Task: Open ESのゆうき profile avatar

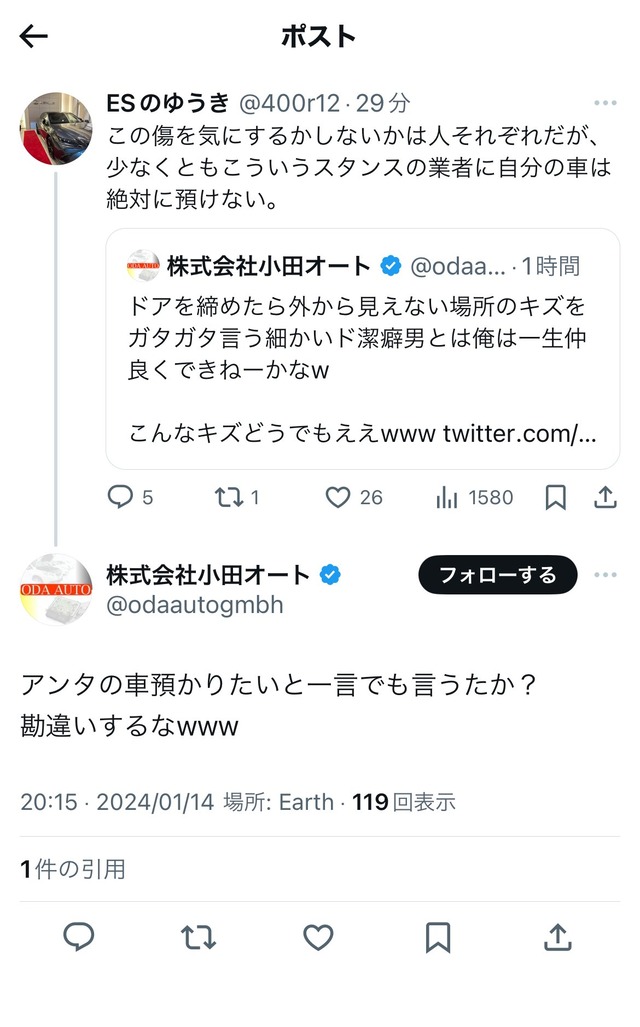Action: tap(56, 127)
